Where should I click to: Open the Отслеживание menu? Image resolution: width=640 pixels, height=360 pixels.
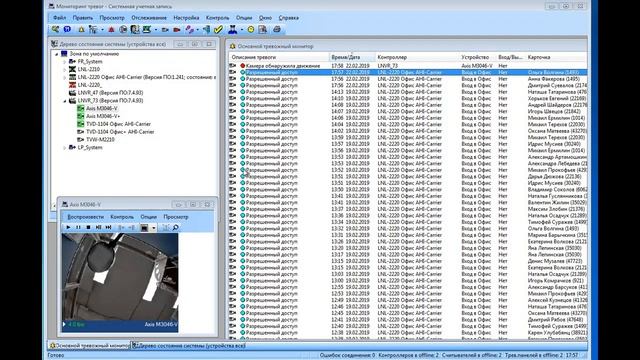point(149,18)
